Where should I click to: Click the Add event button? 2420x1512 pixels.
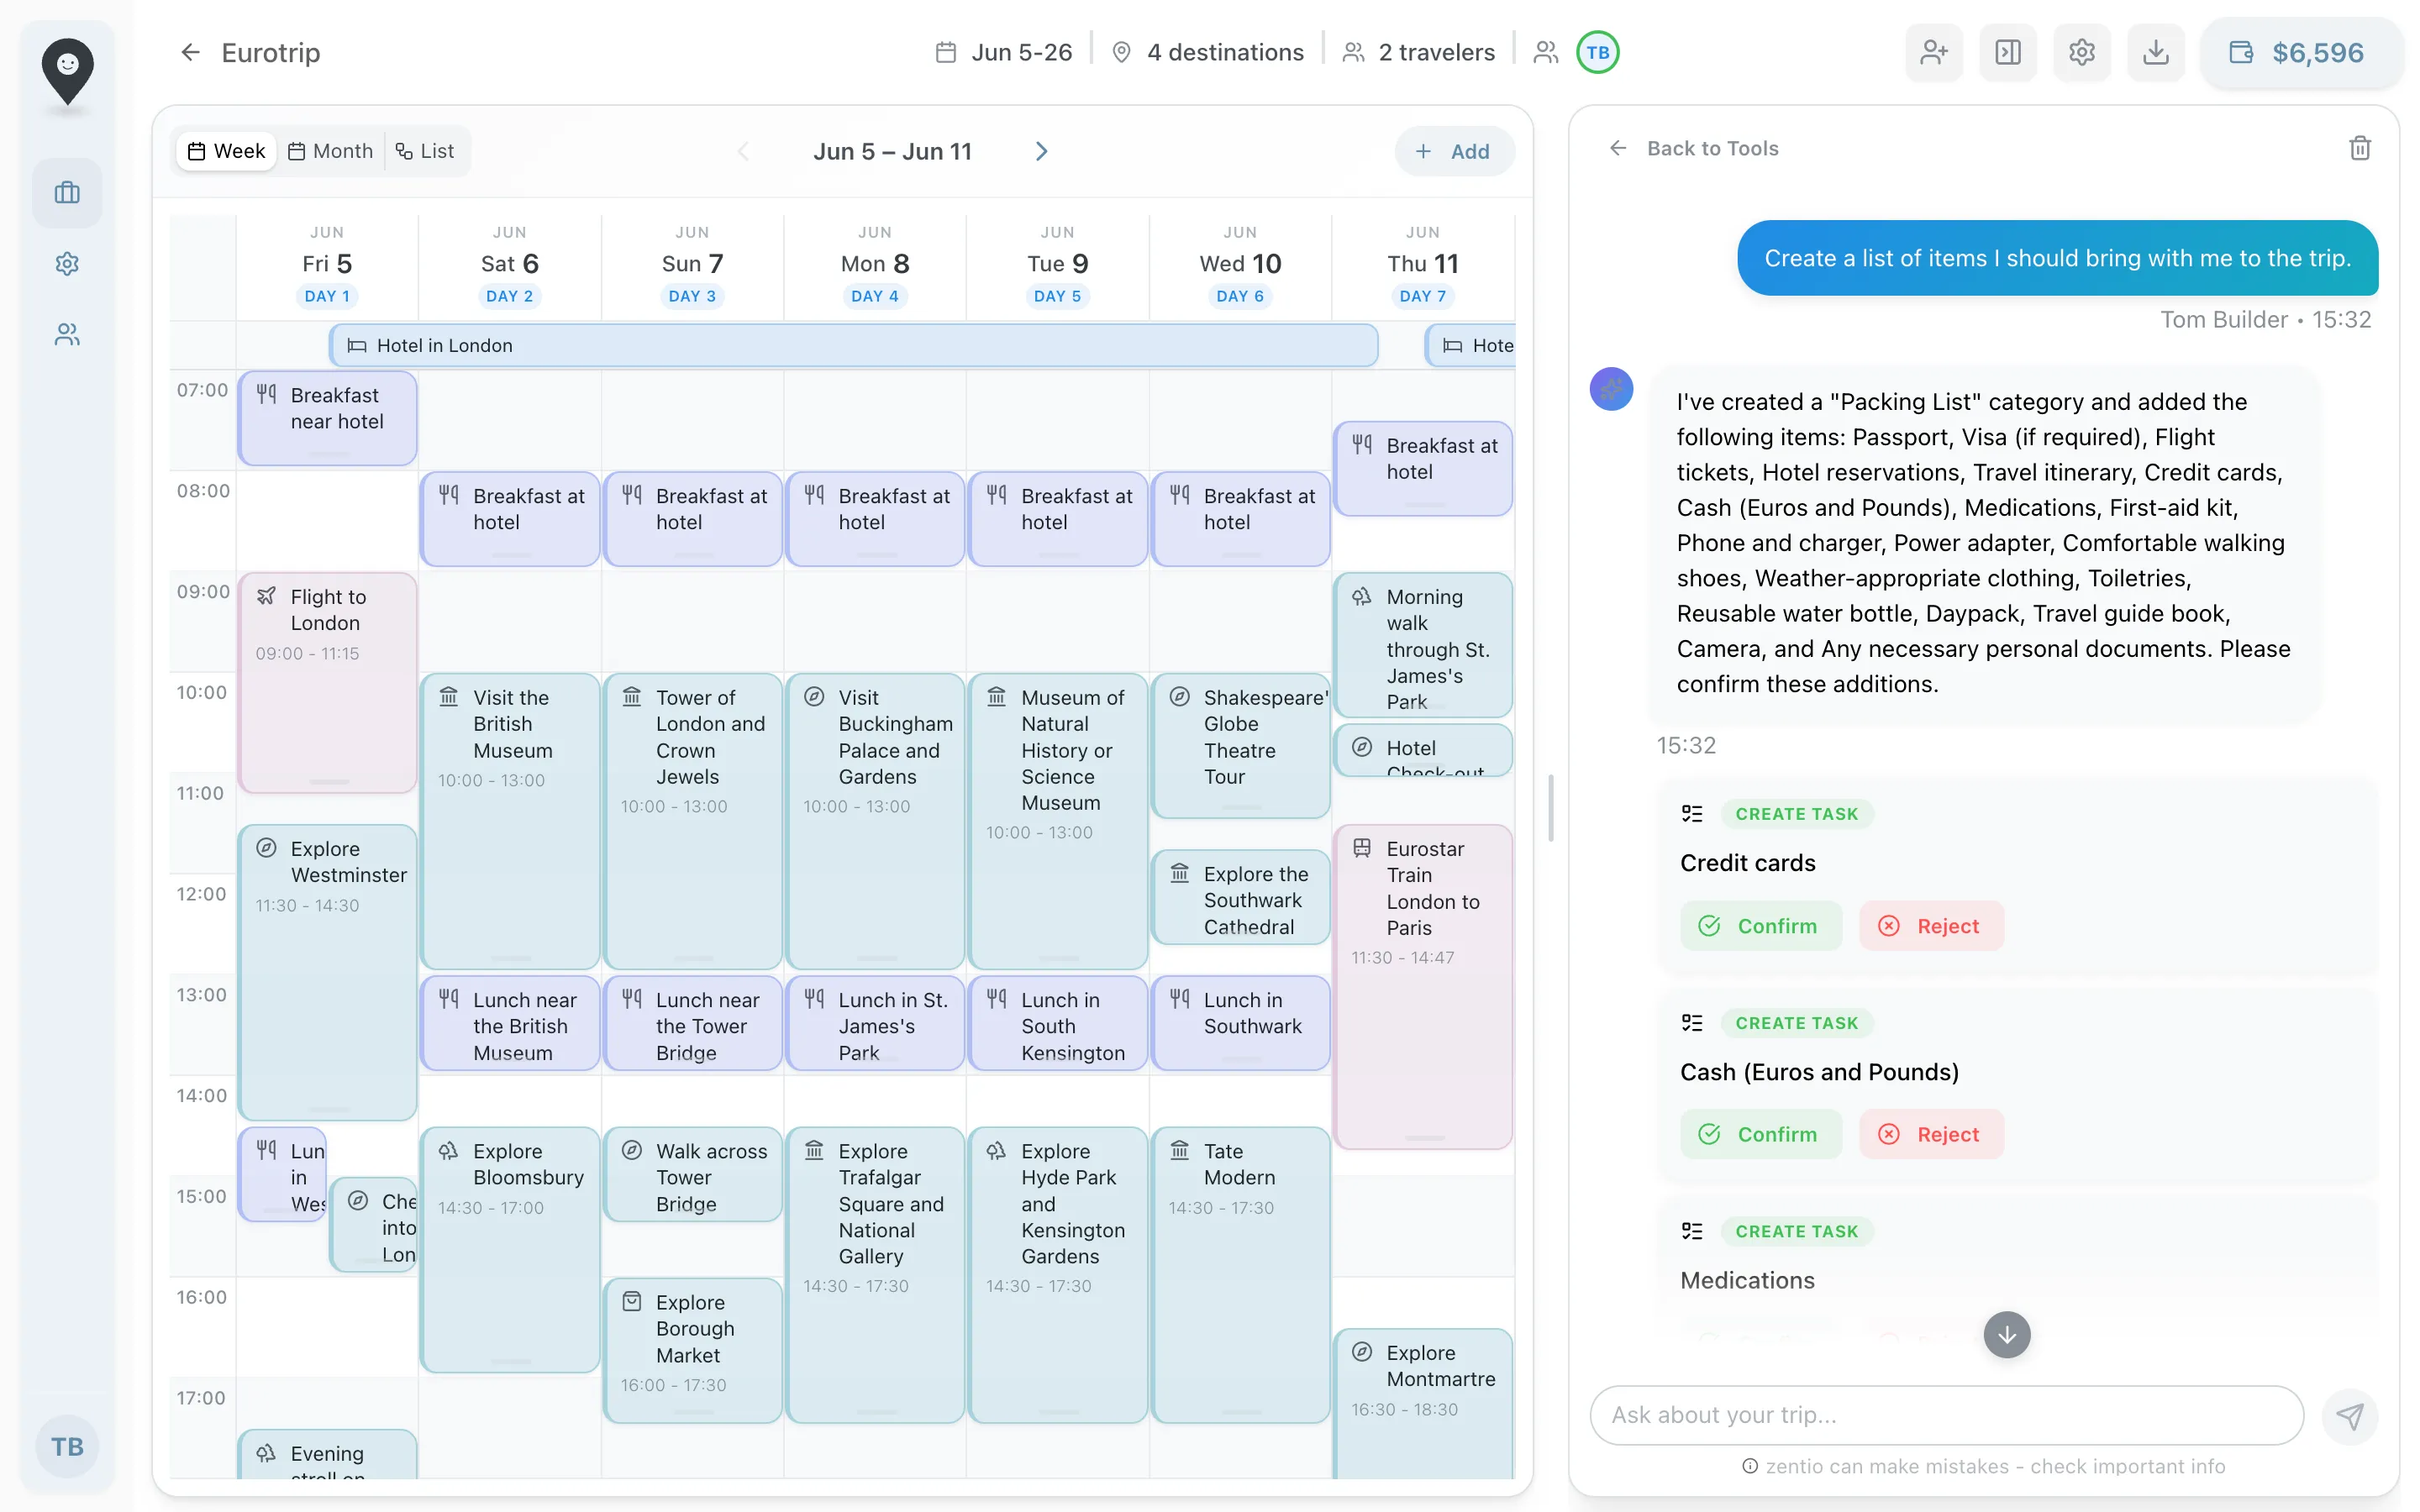pyautogui.click(x=1453, y=151)
